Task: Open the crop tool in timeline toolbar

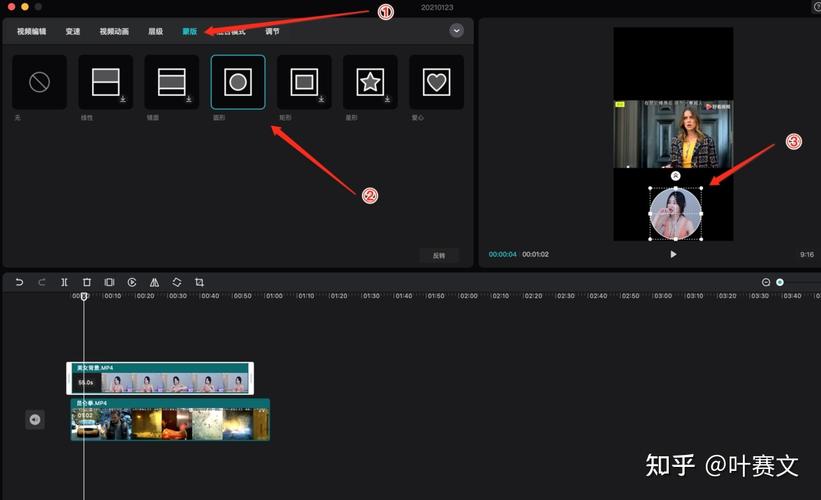Action: click(199, 282)
